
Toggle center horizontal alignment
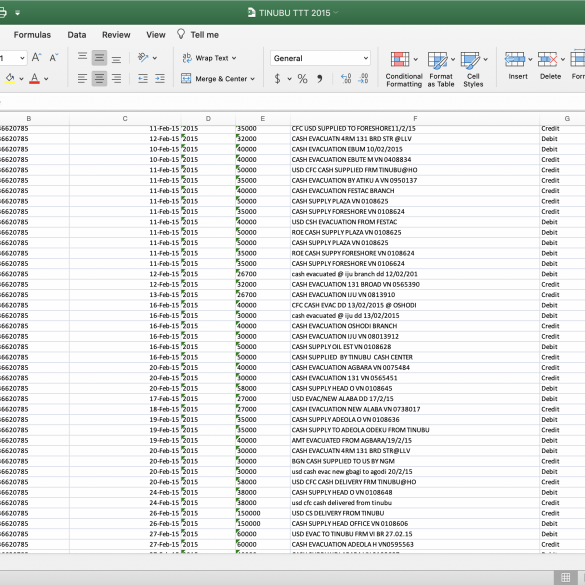(99, 79)
